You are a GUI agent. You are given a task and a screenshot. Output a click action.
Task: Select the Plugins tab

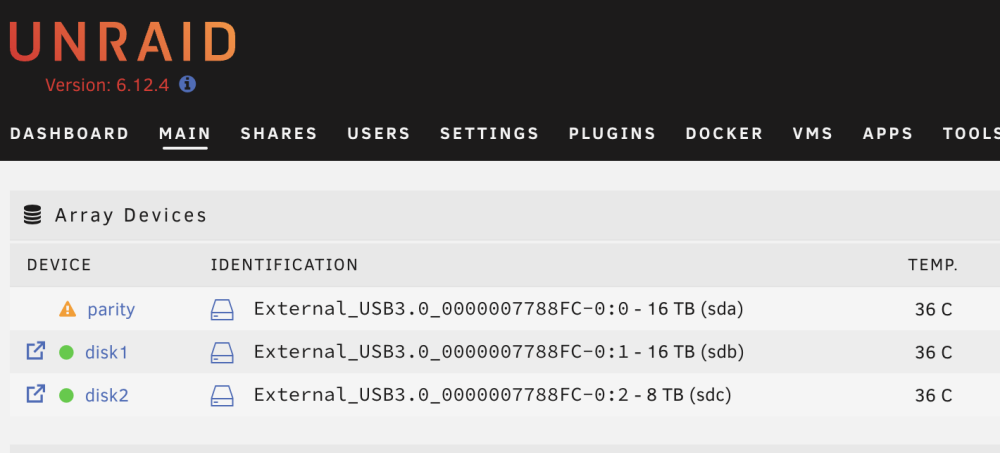(612, 133)
